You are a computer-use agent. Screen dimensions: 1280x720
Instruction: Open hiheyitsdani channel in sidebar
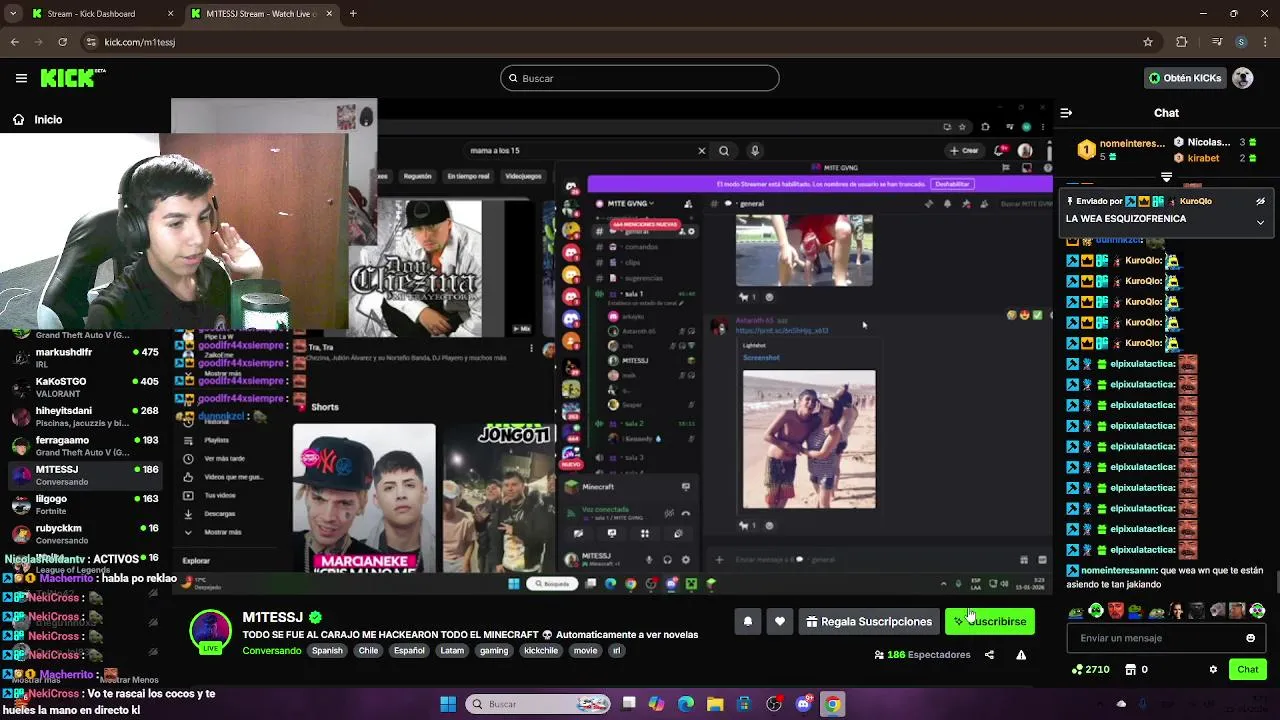[x=84, y=416]
